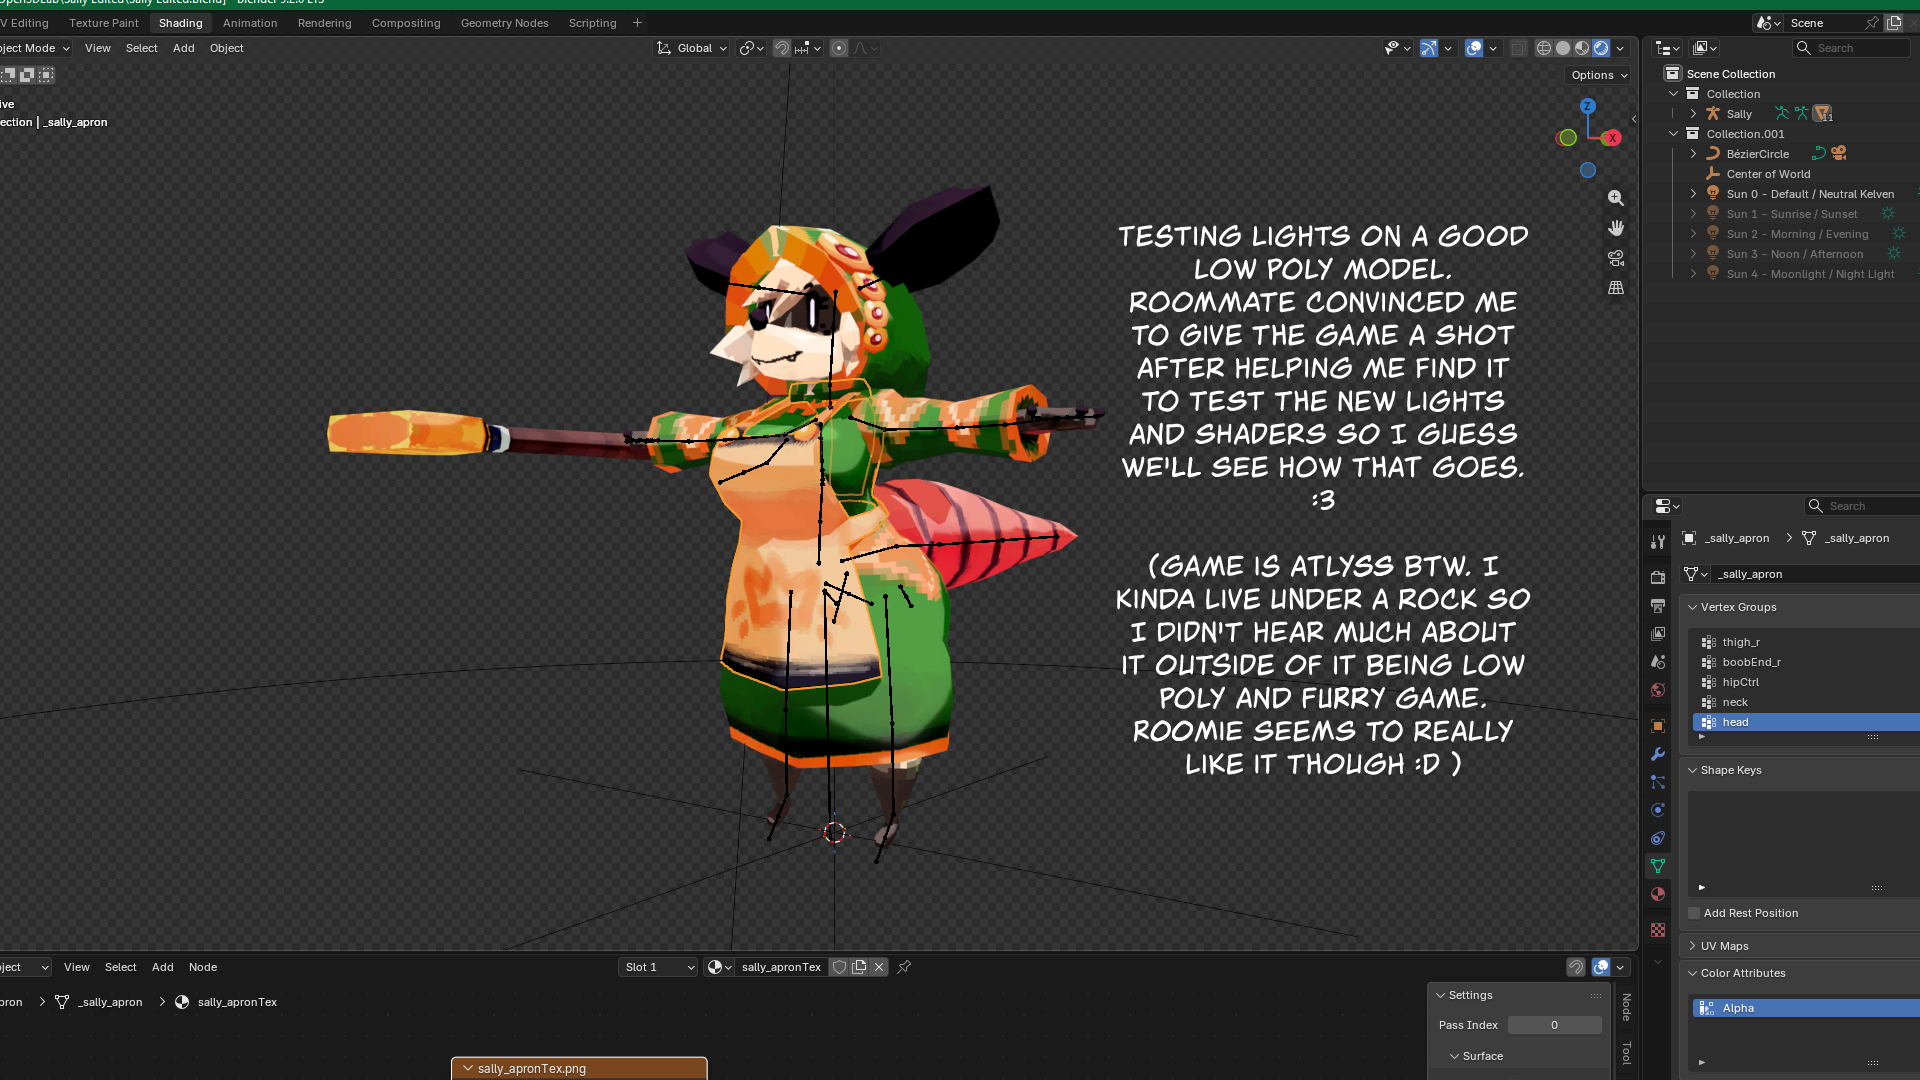1920x1080 pixels.
Task: Switch to rendered viewport shading
Action: tap(1601, 48)
